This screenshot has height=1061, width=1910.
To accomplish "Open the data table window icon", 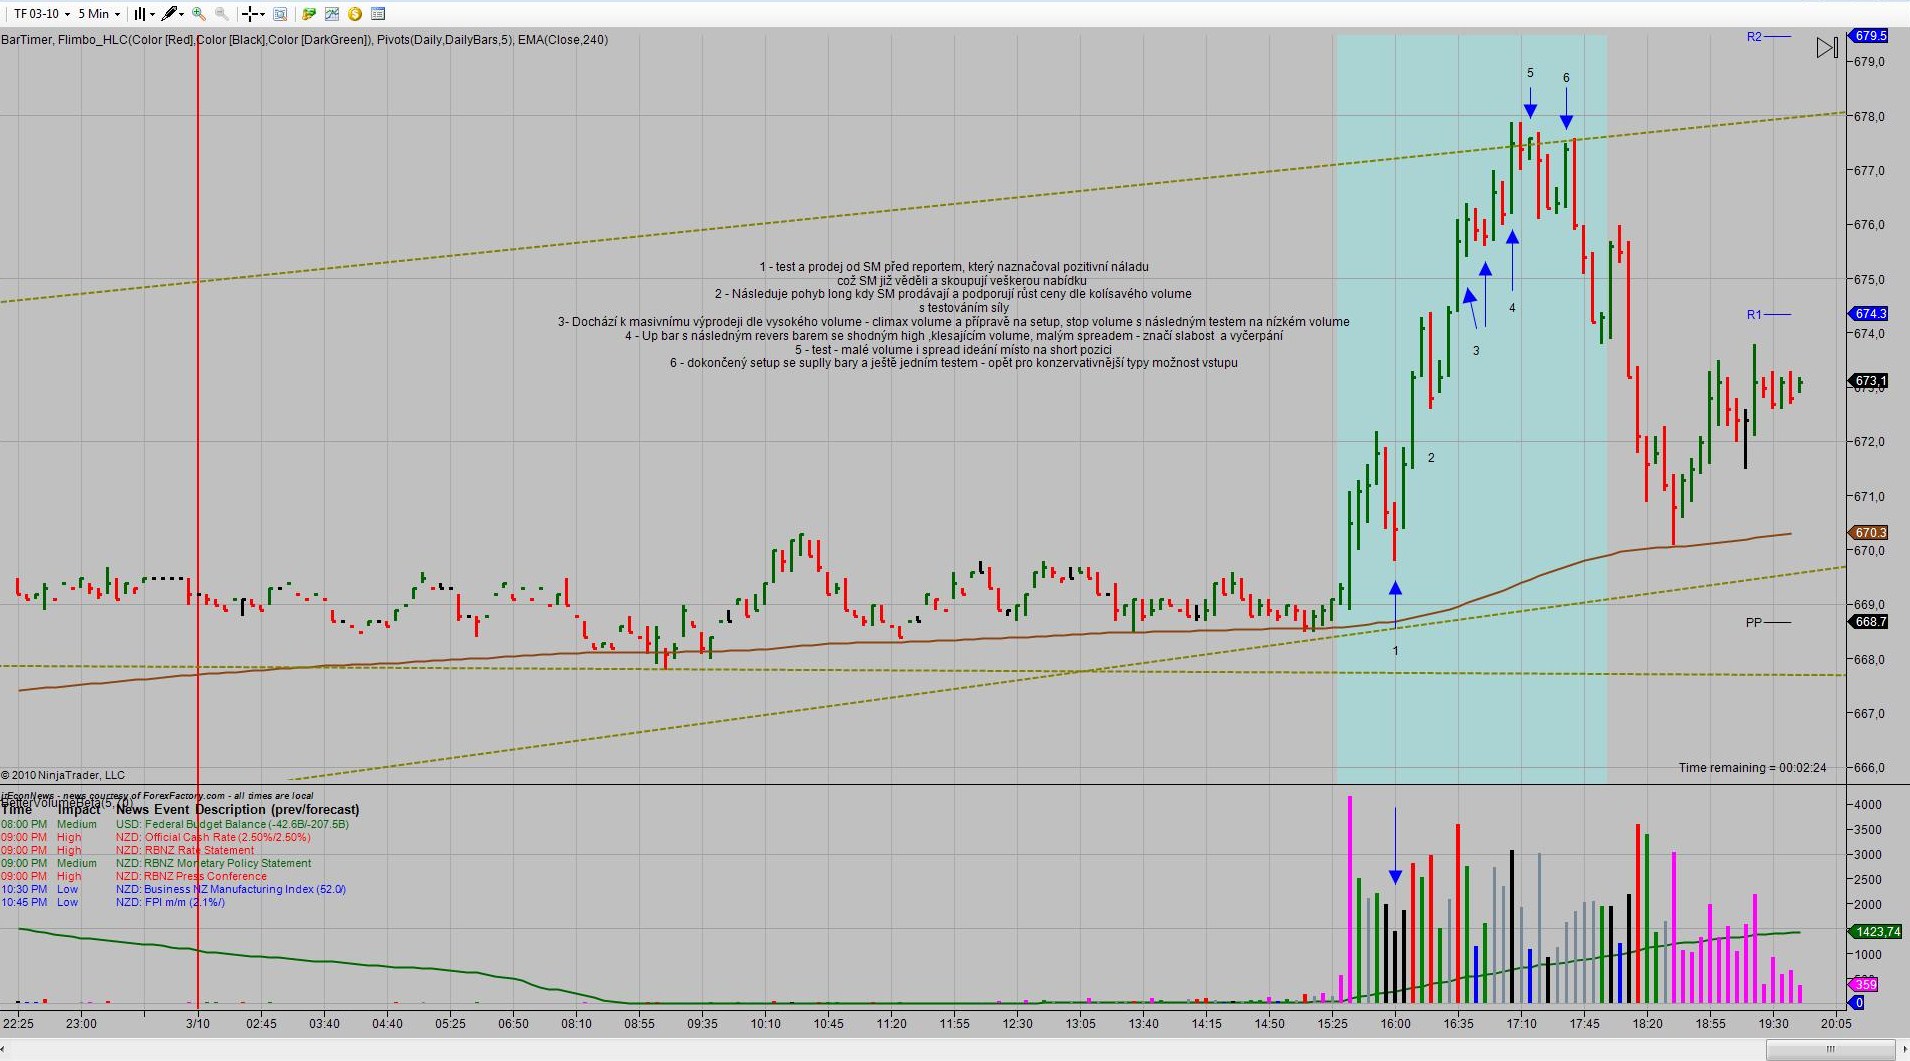I will 378,14.
